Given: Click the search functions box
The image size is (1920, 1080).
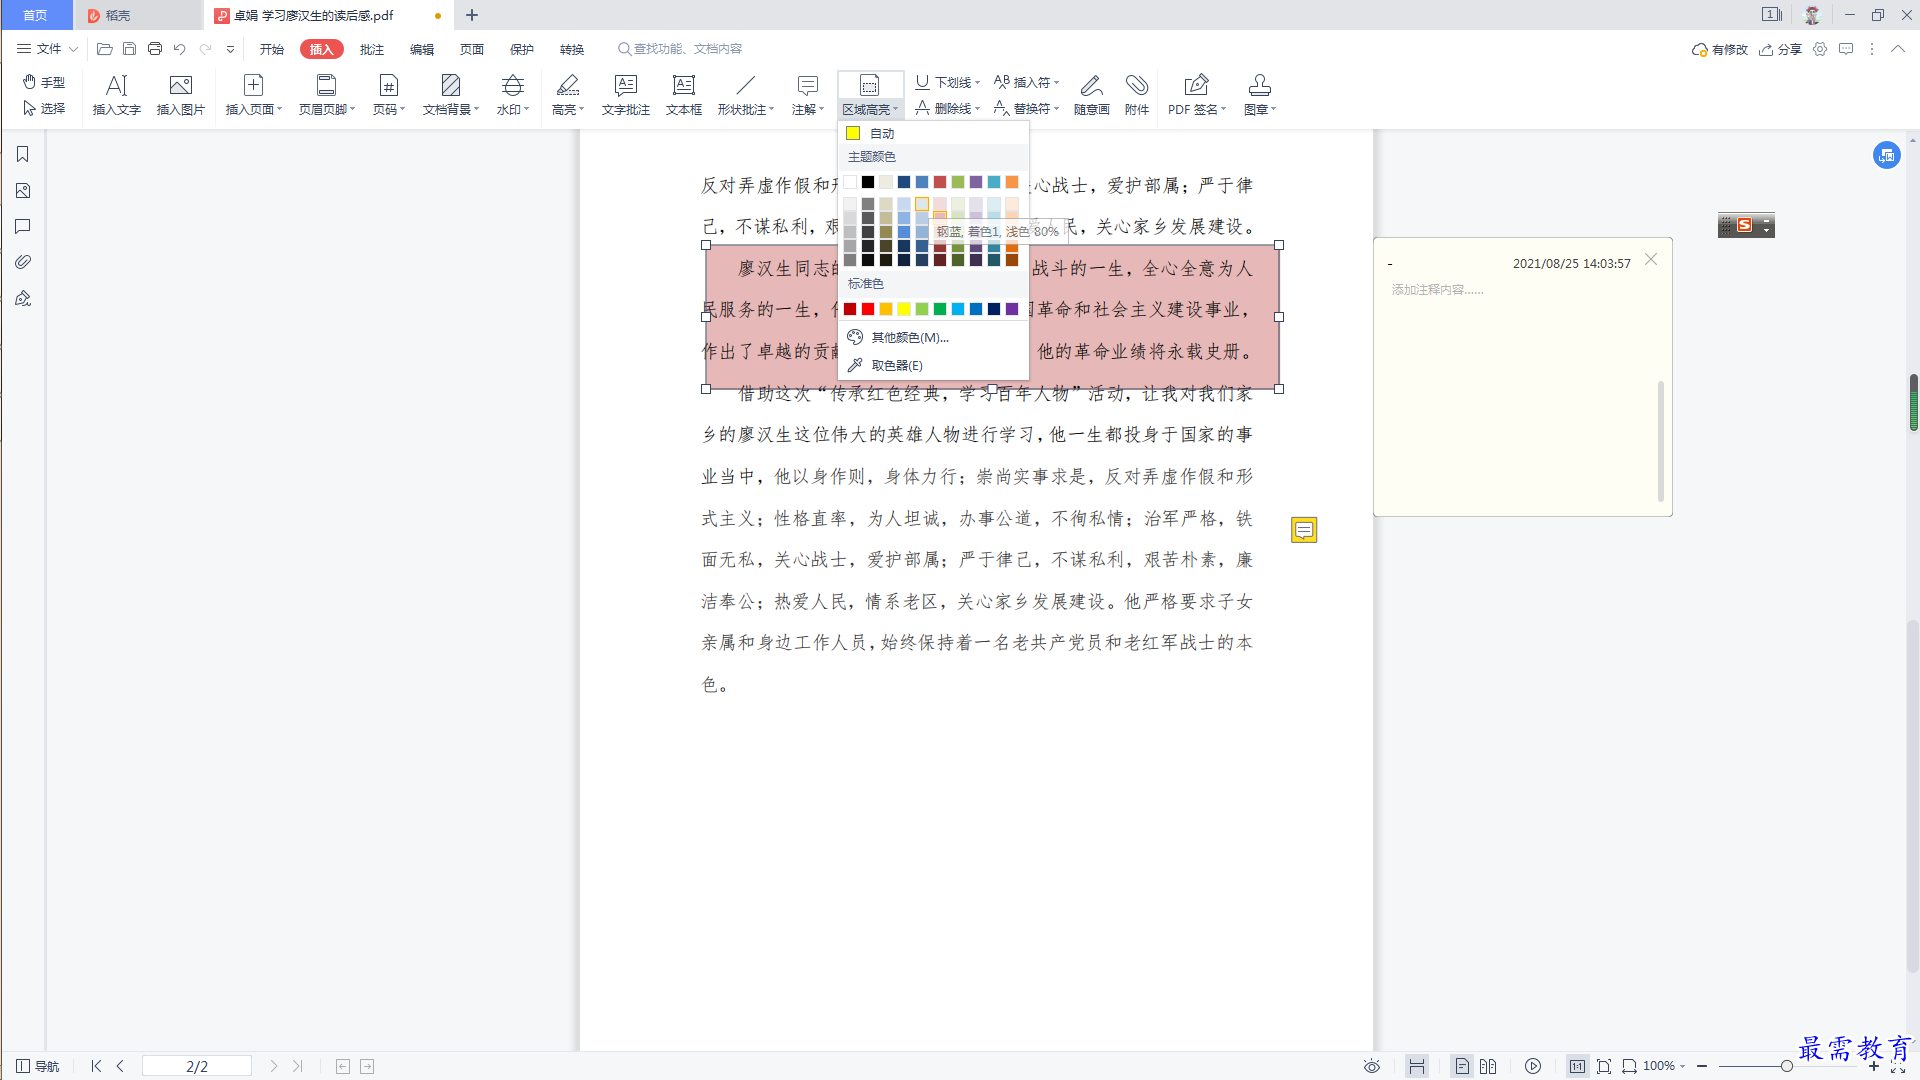Looking at the screenshot, I should tap(680, 49).
